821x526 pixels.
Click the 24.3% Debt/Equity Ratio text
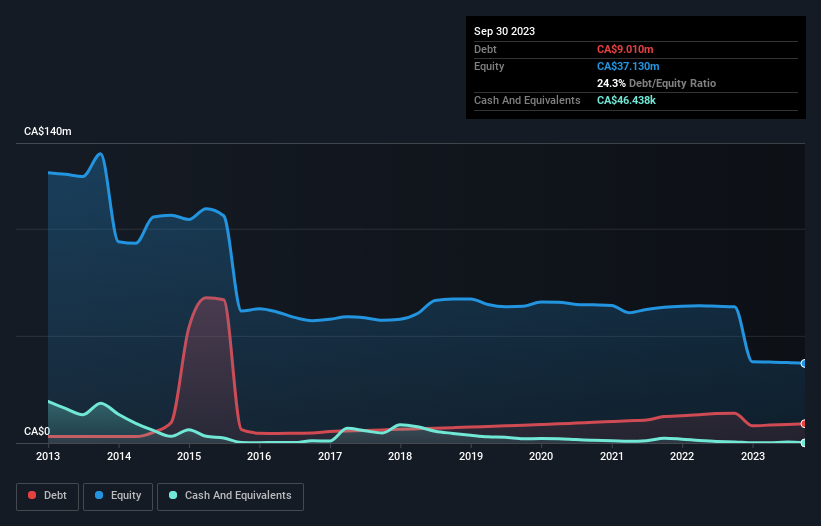coord(656,83)
